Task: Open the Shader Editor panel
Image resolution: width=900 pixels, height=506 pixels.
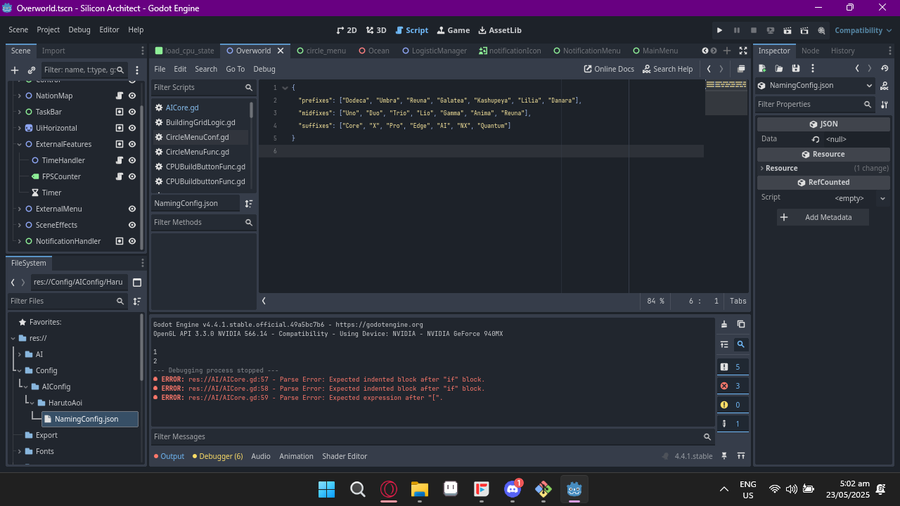Action: [x=344, y=456]
